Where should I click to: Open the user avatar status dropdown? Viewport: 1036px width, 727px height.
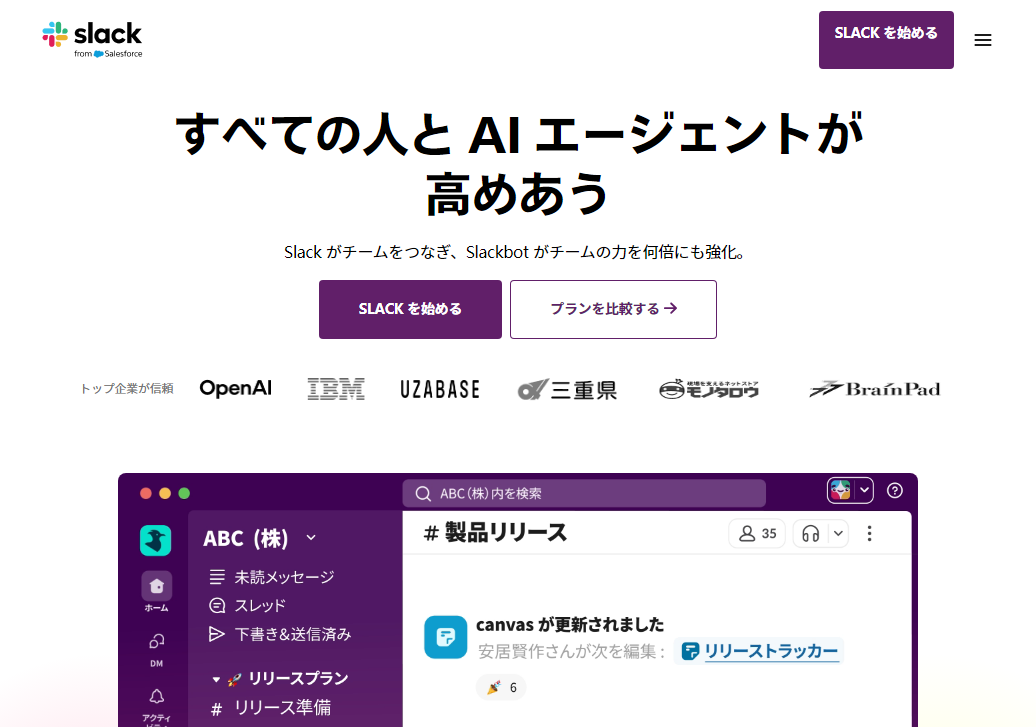850,490
